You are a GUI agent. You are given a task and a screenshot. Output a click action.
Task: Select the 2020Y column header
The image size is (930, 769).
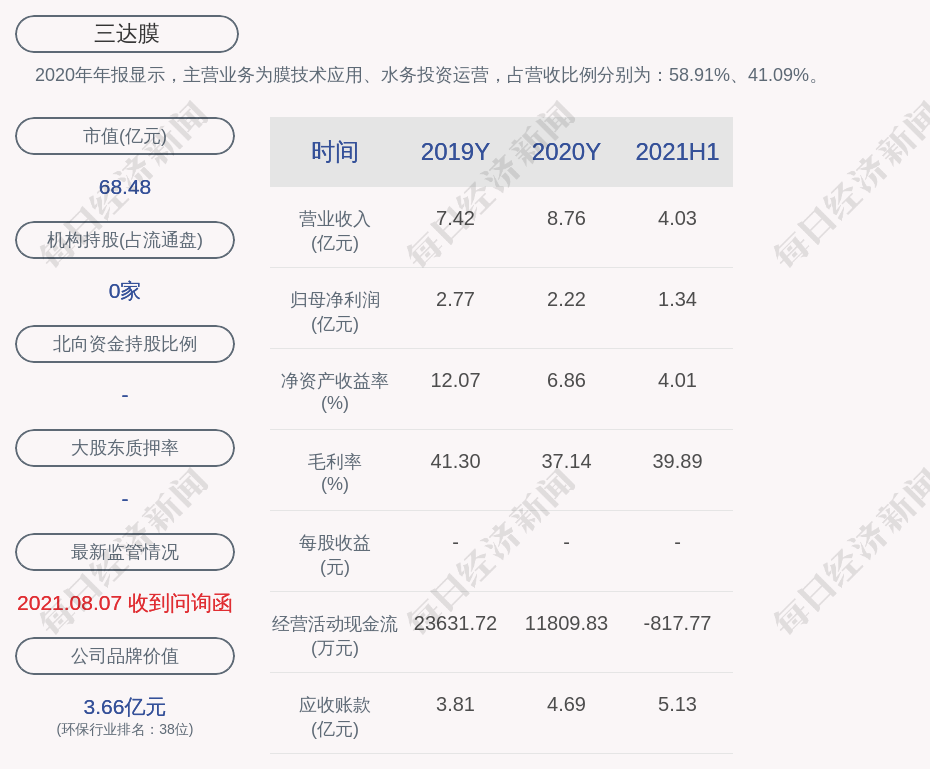(x=566, y=152)
